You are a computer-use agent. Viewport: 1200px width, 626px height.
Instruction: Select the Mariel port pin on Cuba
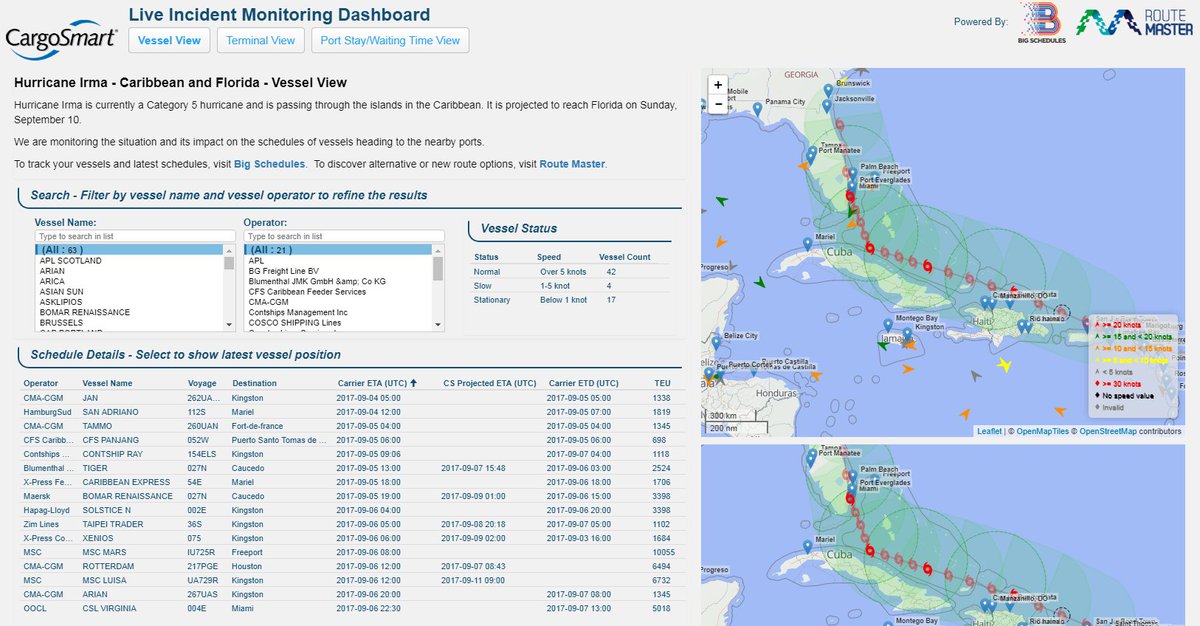[808, 246]
